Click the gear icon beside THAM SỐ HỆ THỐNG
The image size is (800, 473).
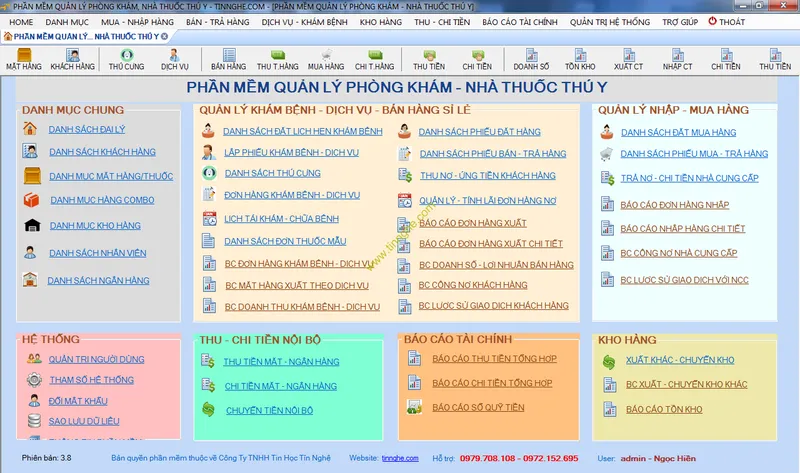point(34,380)
